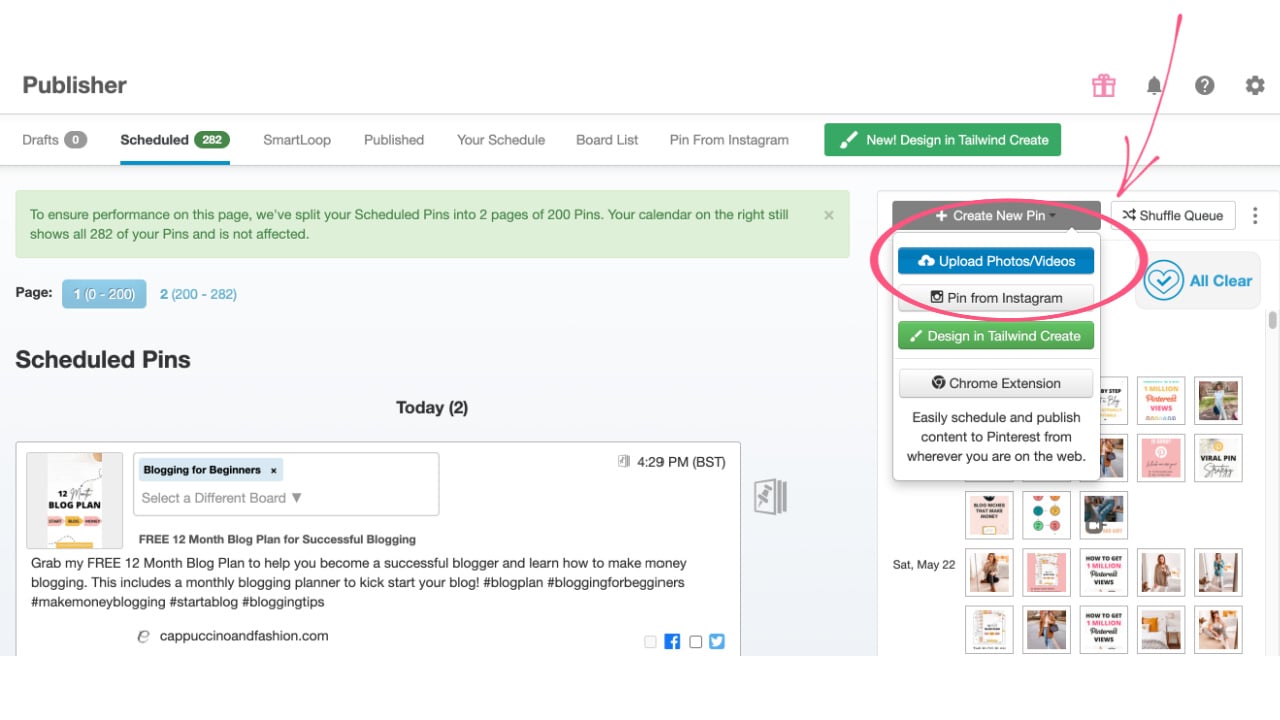The image size is (1280, 720).
Task: Click the Twitter icon on the pin card
Action: [x=717, y=642]
